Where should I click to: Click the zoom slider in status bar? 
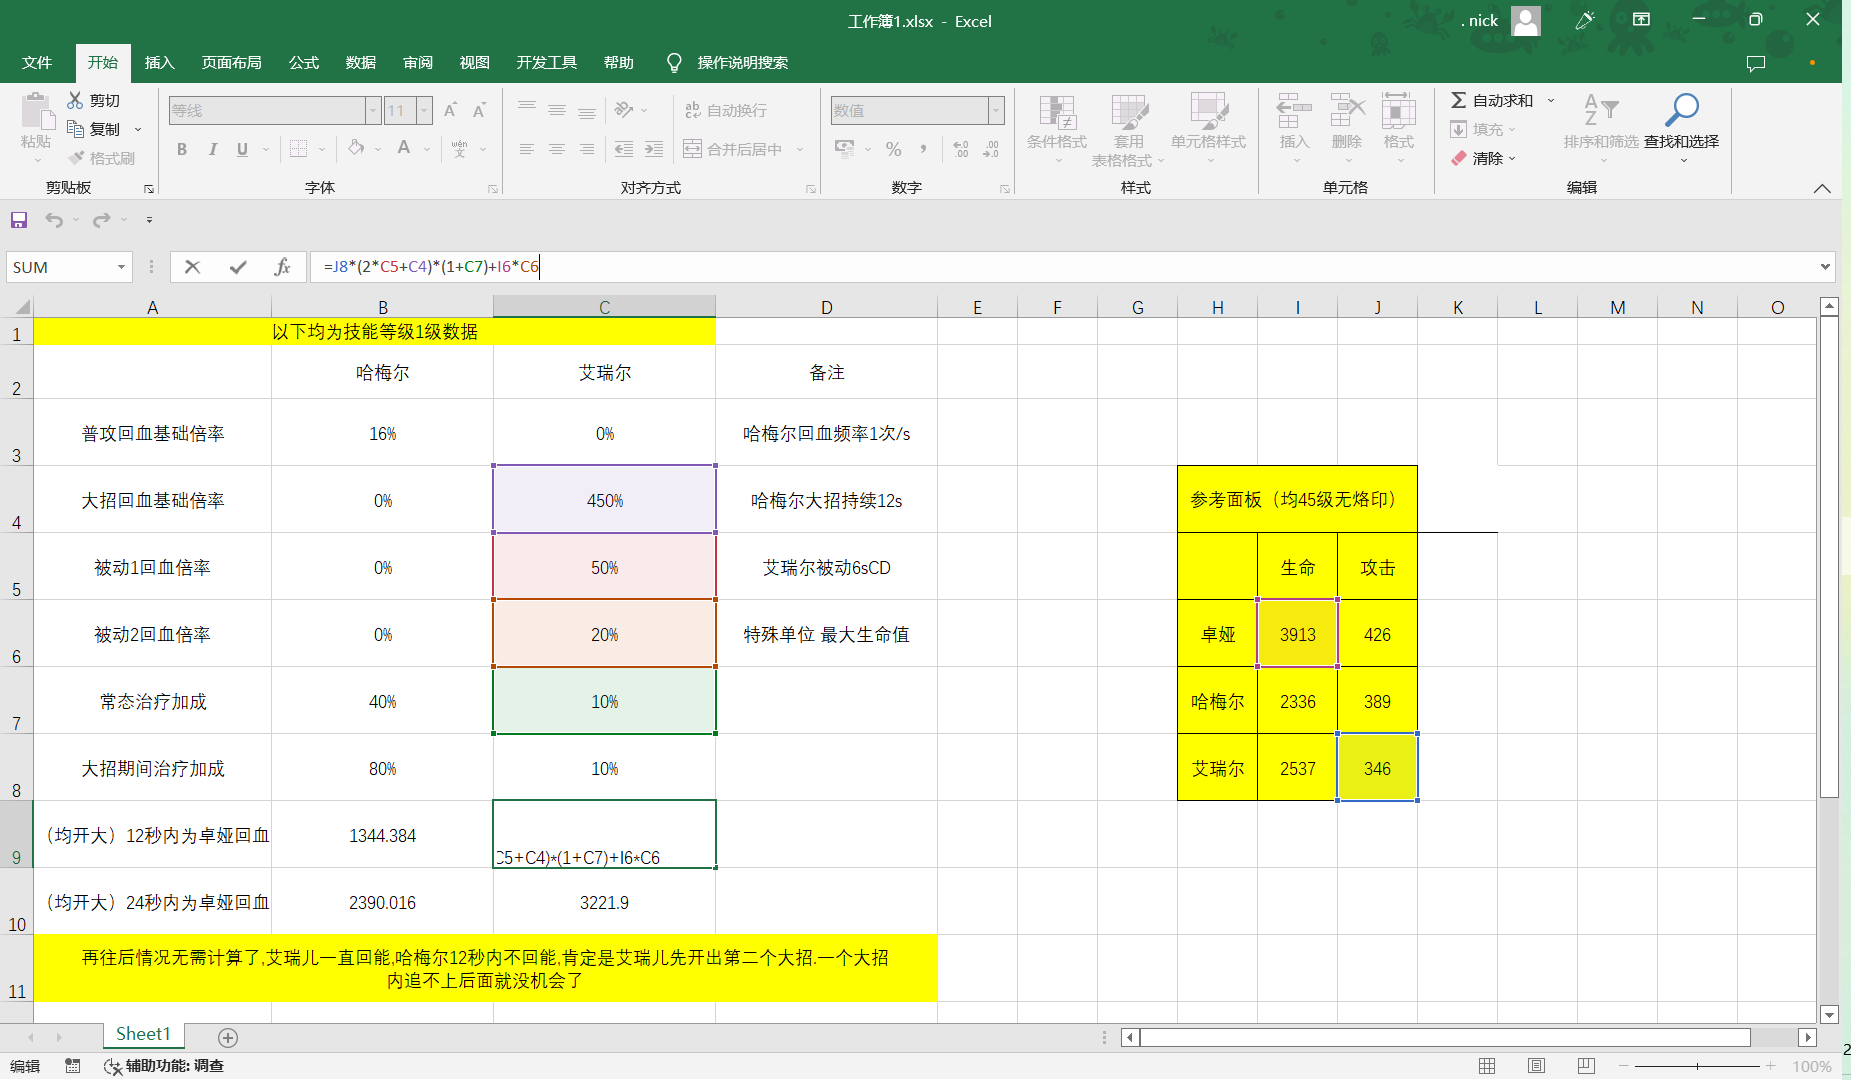click(1697, 1066)
